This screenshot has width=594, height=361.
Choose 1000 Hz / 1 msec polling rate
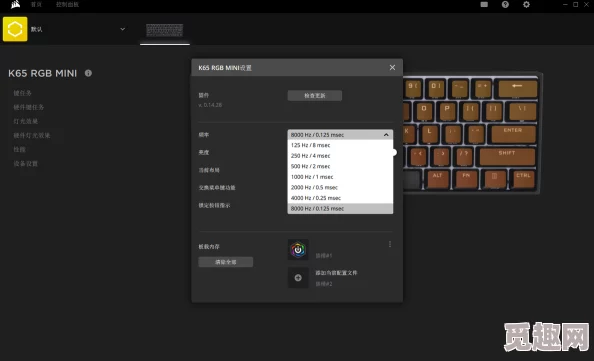pos(340,177)
